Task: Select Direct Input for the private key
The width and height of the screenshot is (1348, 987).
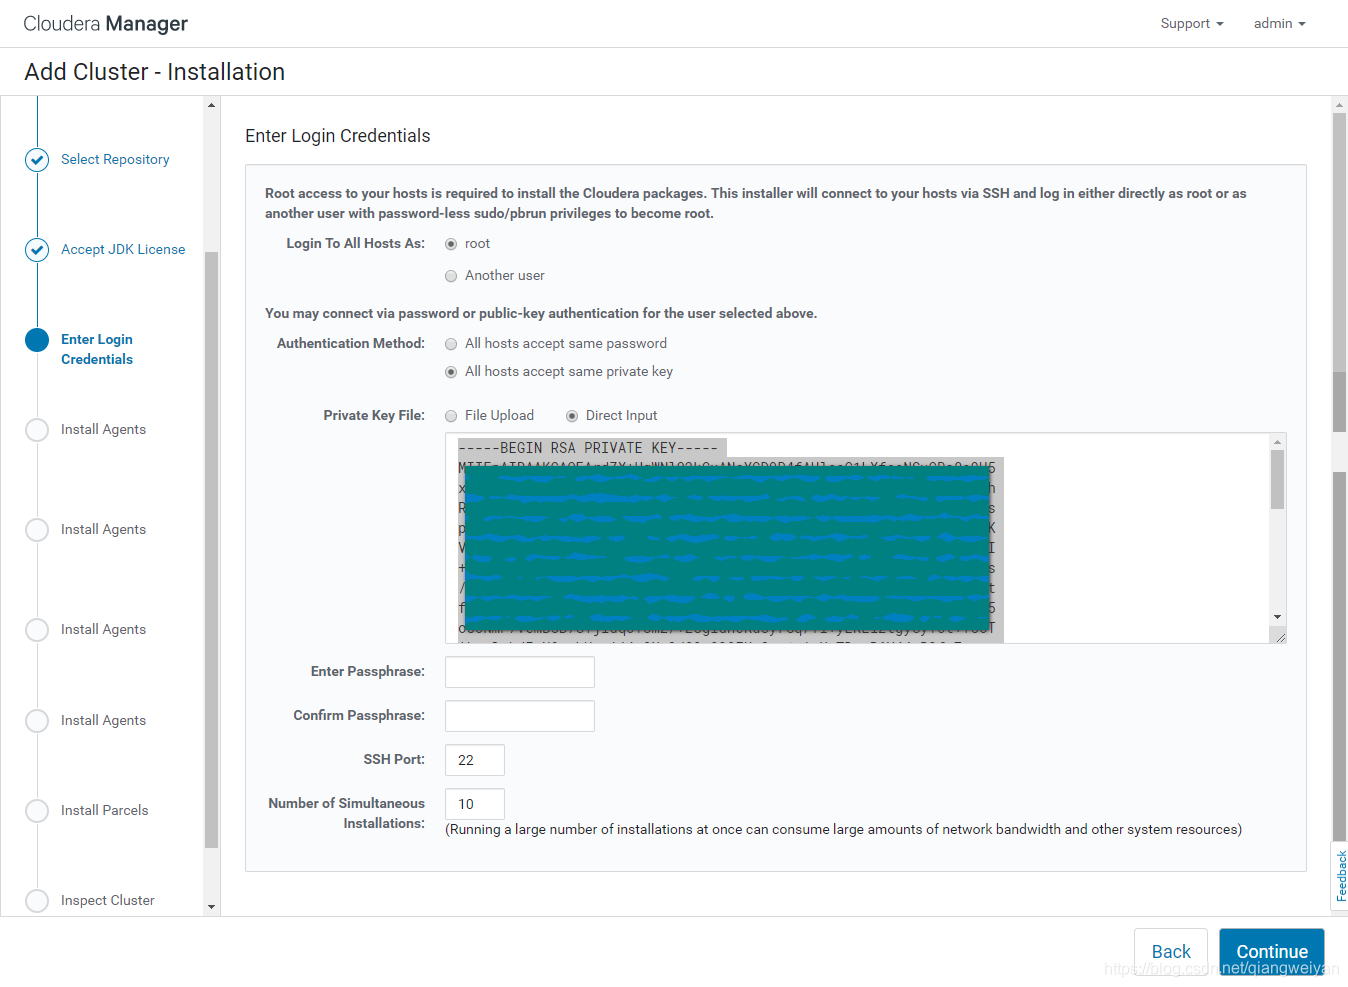Action: [x=572, y=416]
